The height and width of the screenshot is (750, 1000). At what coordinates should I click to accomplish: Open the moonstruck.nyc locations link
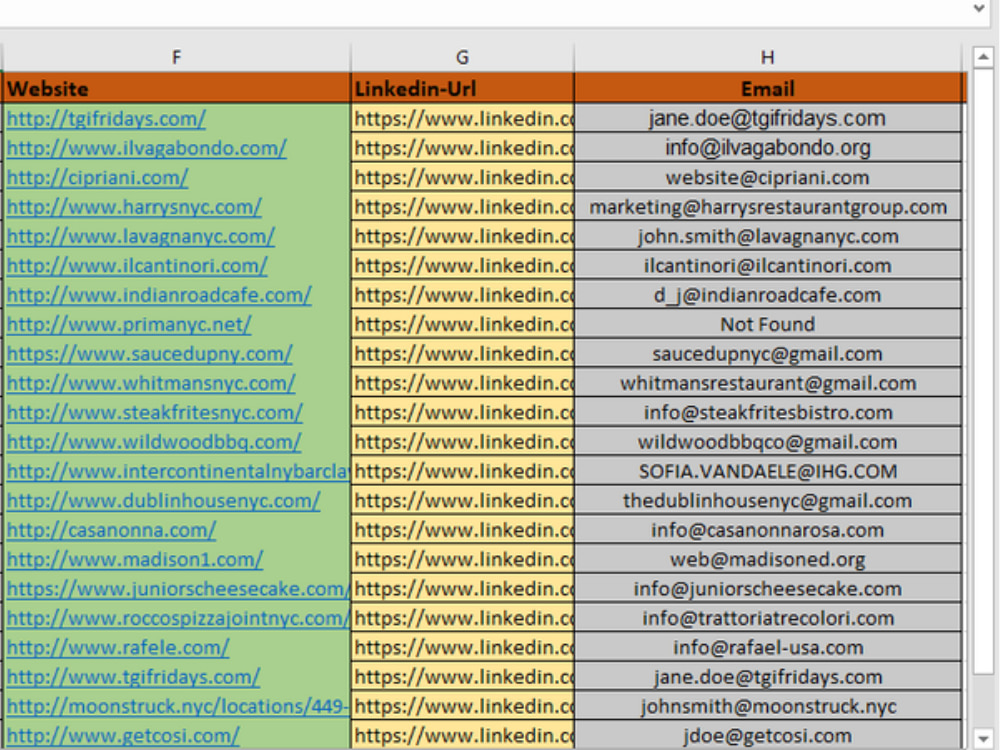click(x=178, y=705)
